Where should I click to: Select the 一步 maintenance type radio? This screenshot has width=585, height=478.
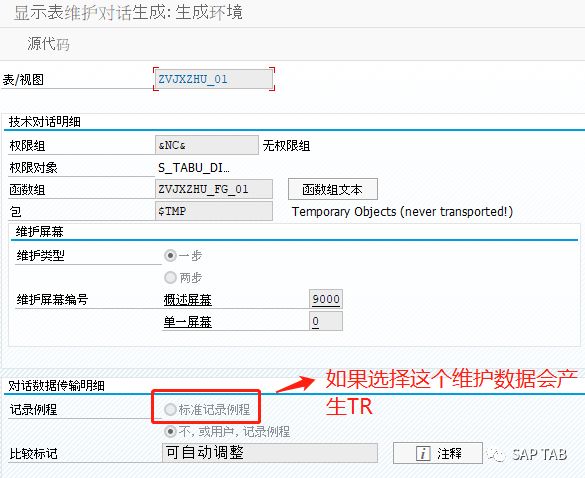point(171,256)
